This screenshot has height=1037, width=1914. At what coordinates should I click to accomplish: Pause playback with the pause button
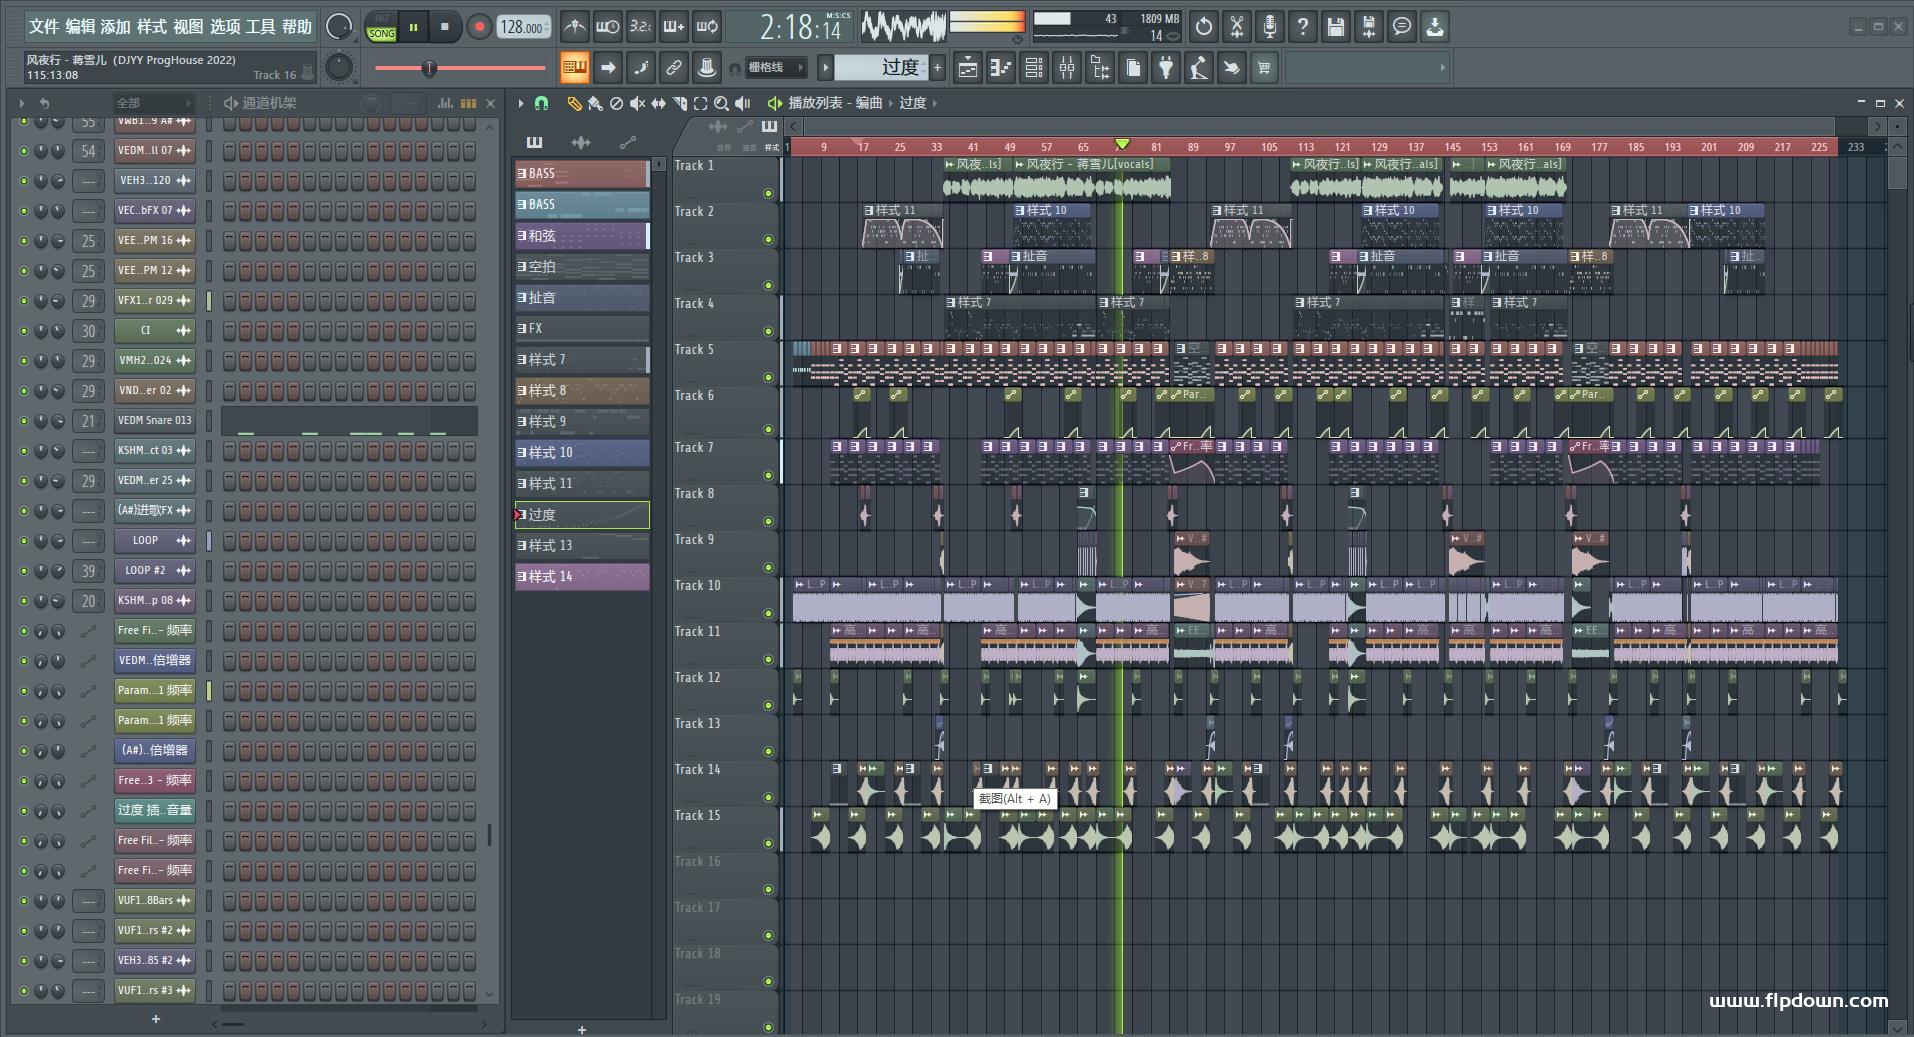pyautogui.click(x=413, y=27)
